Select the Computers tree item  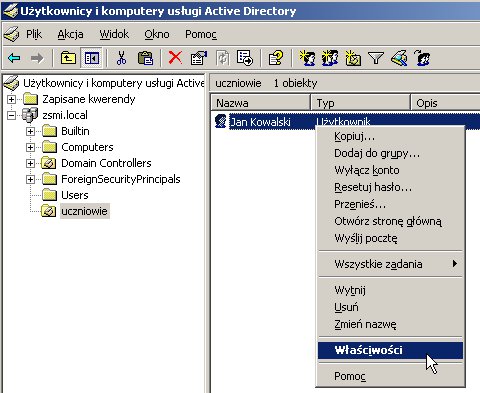87,147
